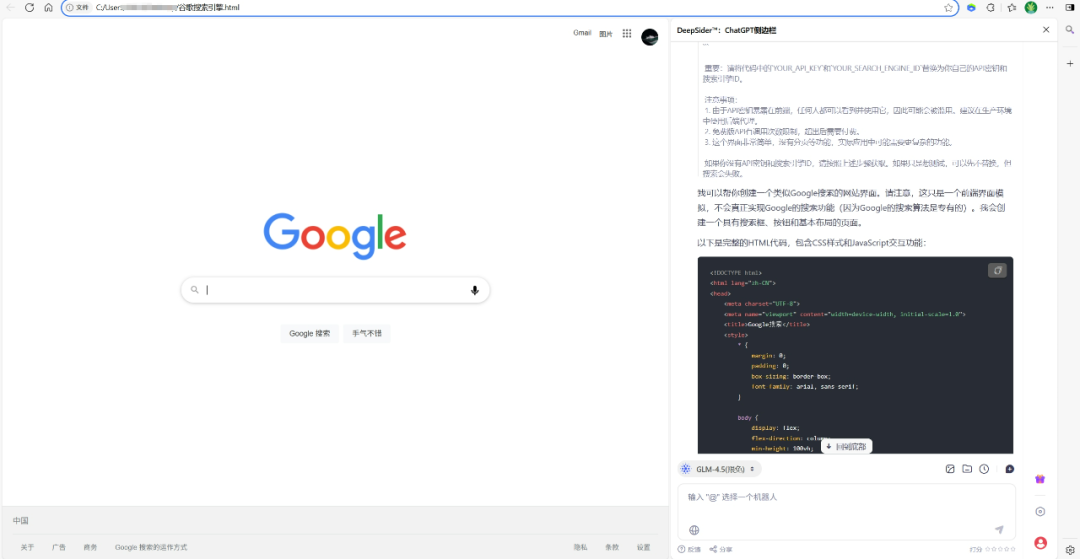This screenshot has width=1080, height=559.
Task: Open the 设置 footer link
Action: point(643,547)
